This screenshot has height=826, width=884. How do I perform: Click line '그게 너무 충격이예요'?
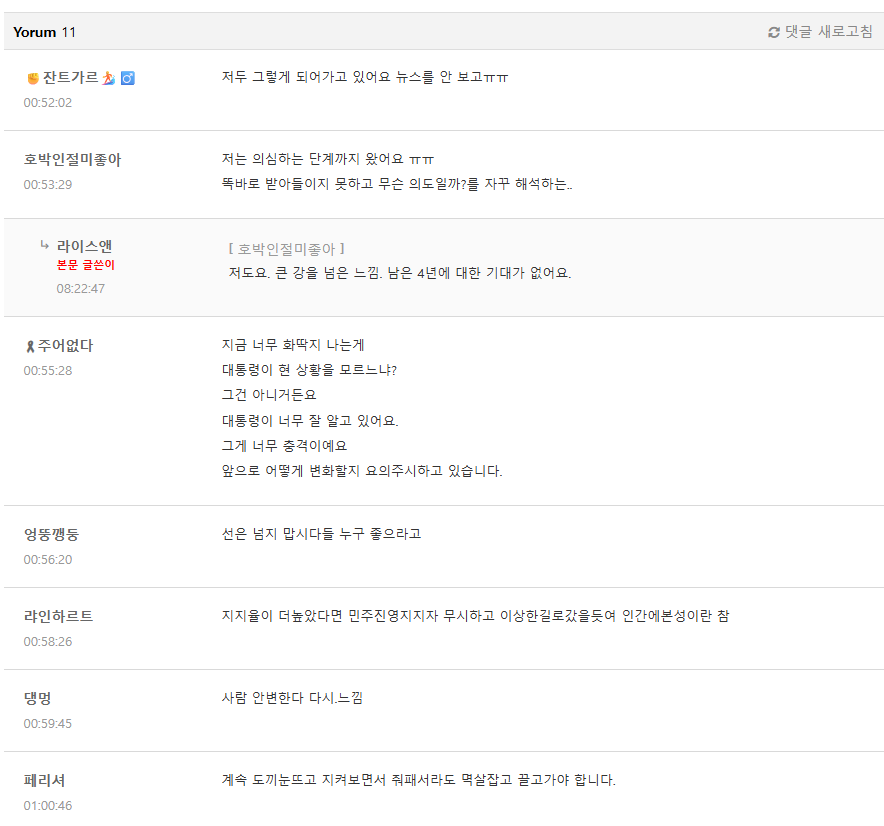284,446
